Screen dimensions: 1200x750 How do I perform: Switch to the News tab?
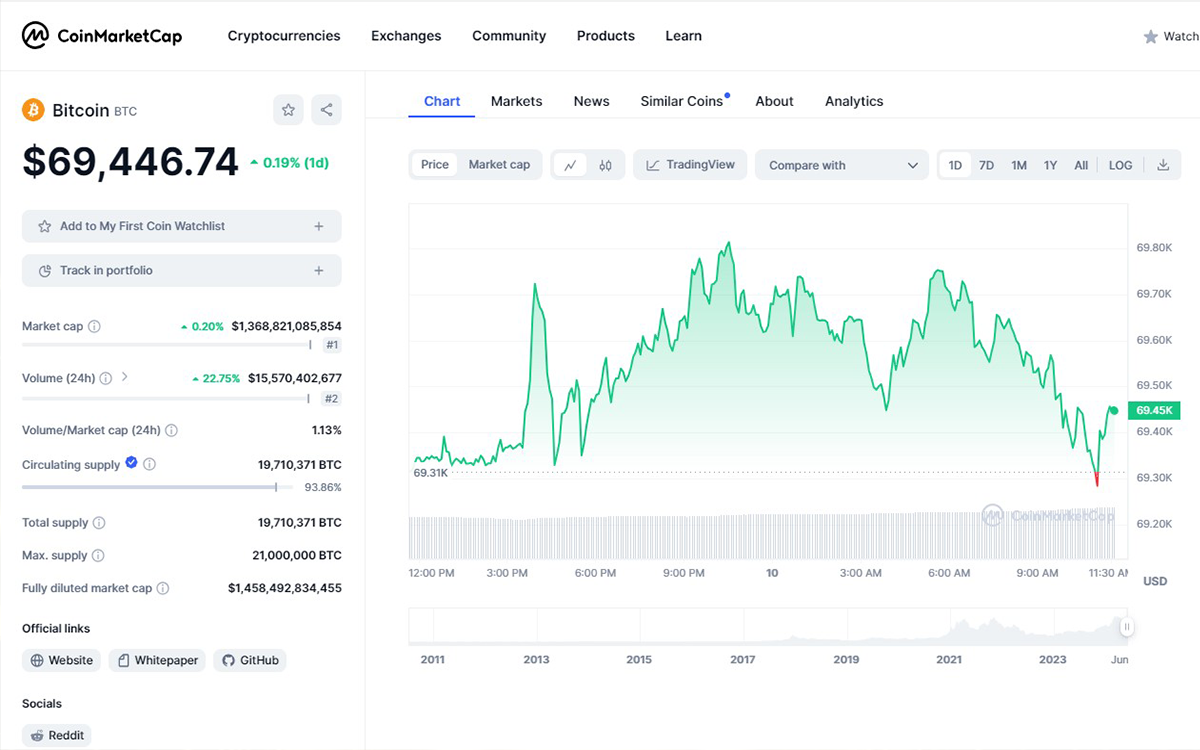(592, 101)
